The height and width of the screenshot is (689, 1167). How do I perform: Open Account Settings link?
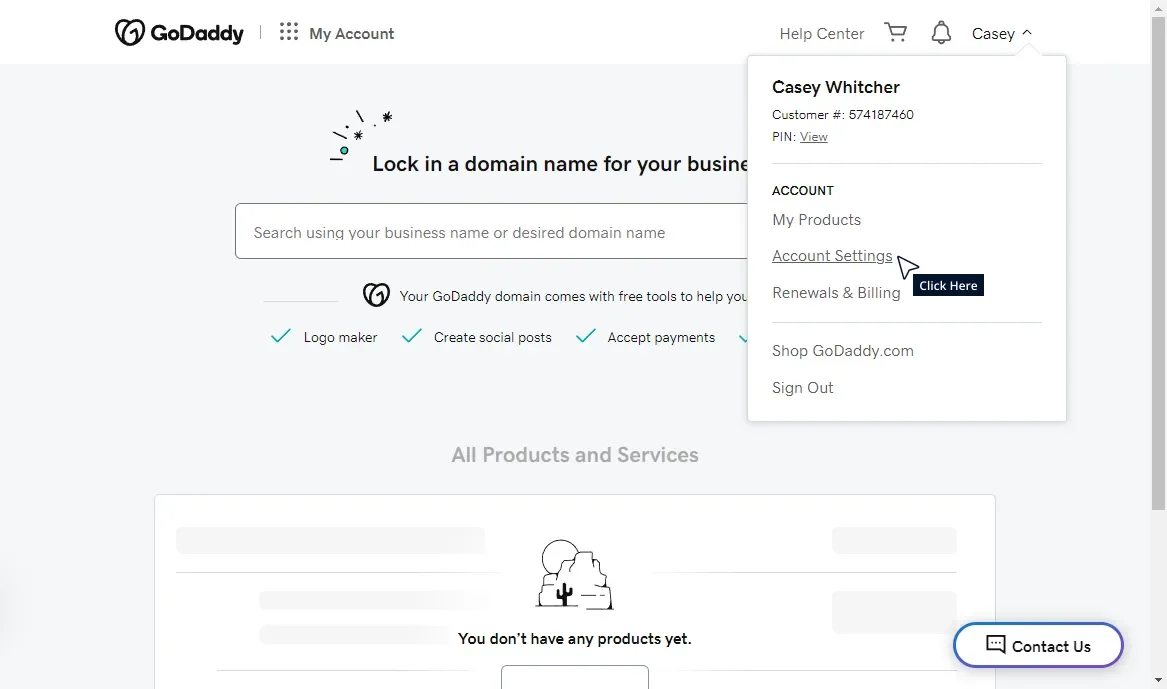(831, 255)
